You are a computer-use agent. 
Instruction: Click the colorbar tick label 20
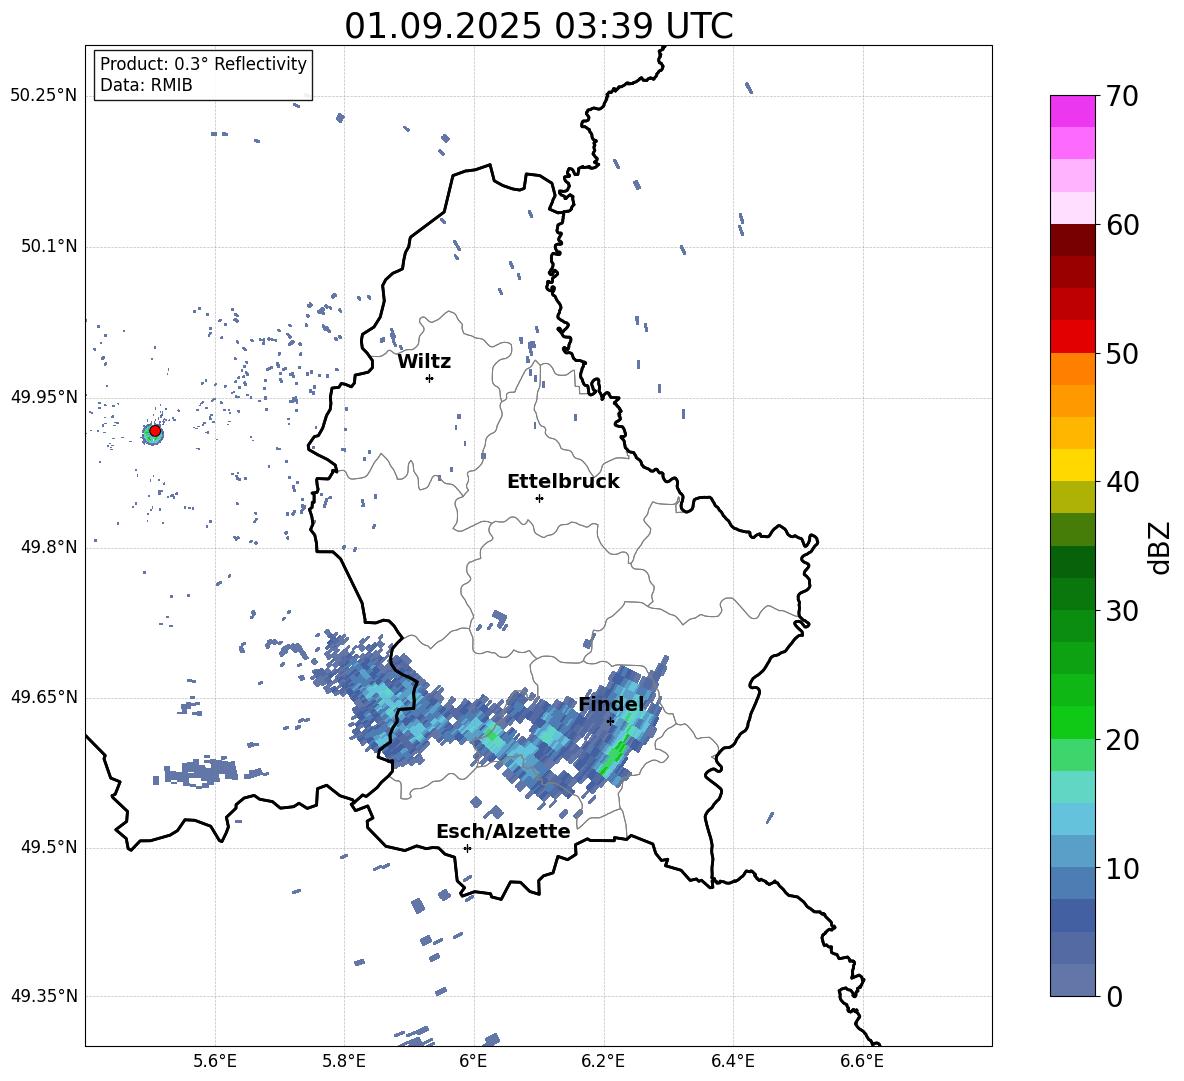tap(1122, 739)
